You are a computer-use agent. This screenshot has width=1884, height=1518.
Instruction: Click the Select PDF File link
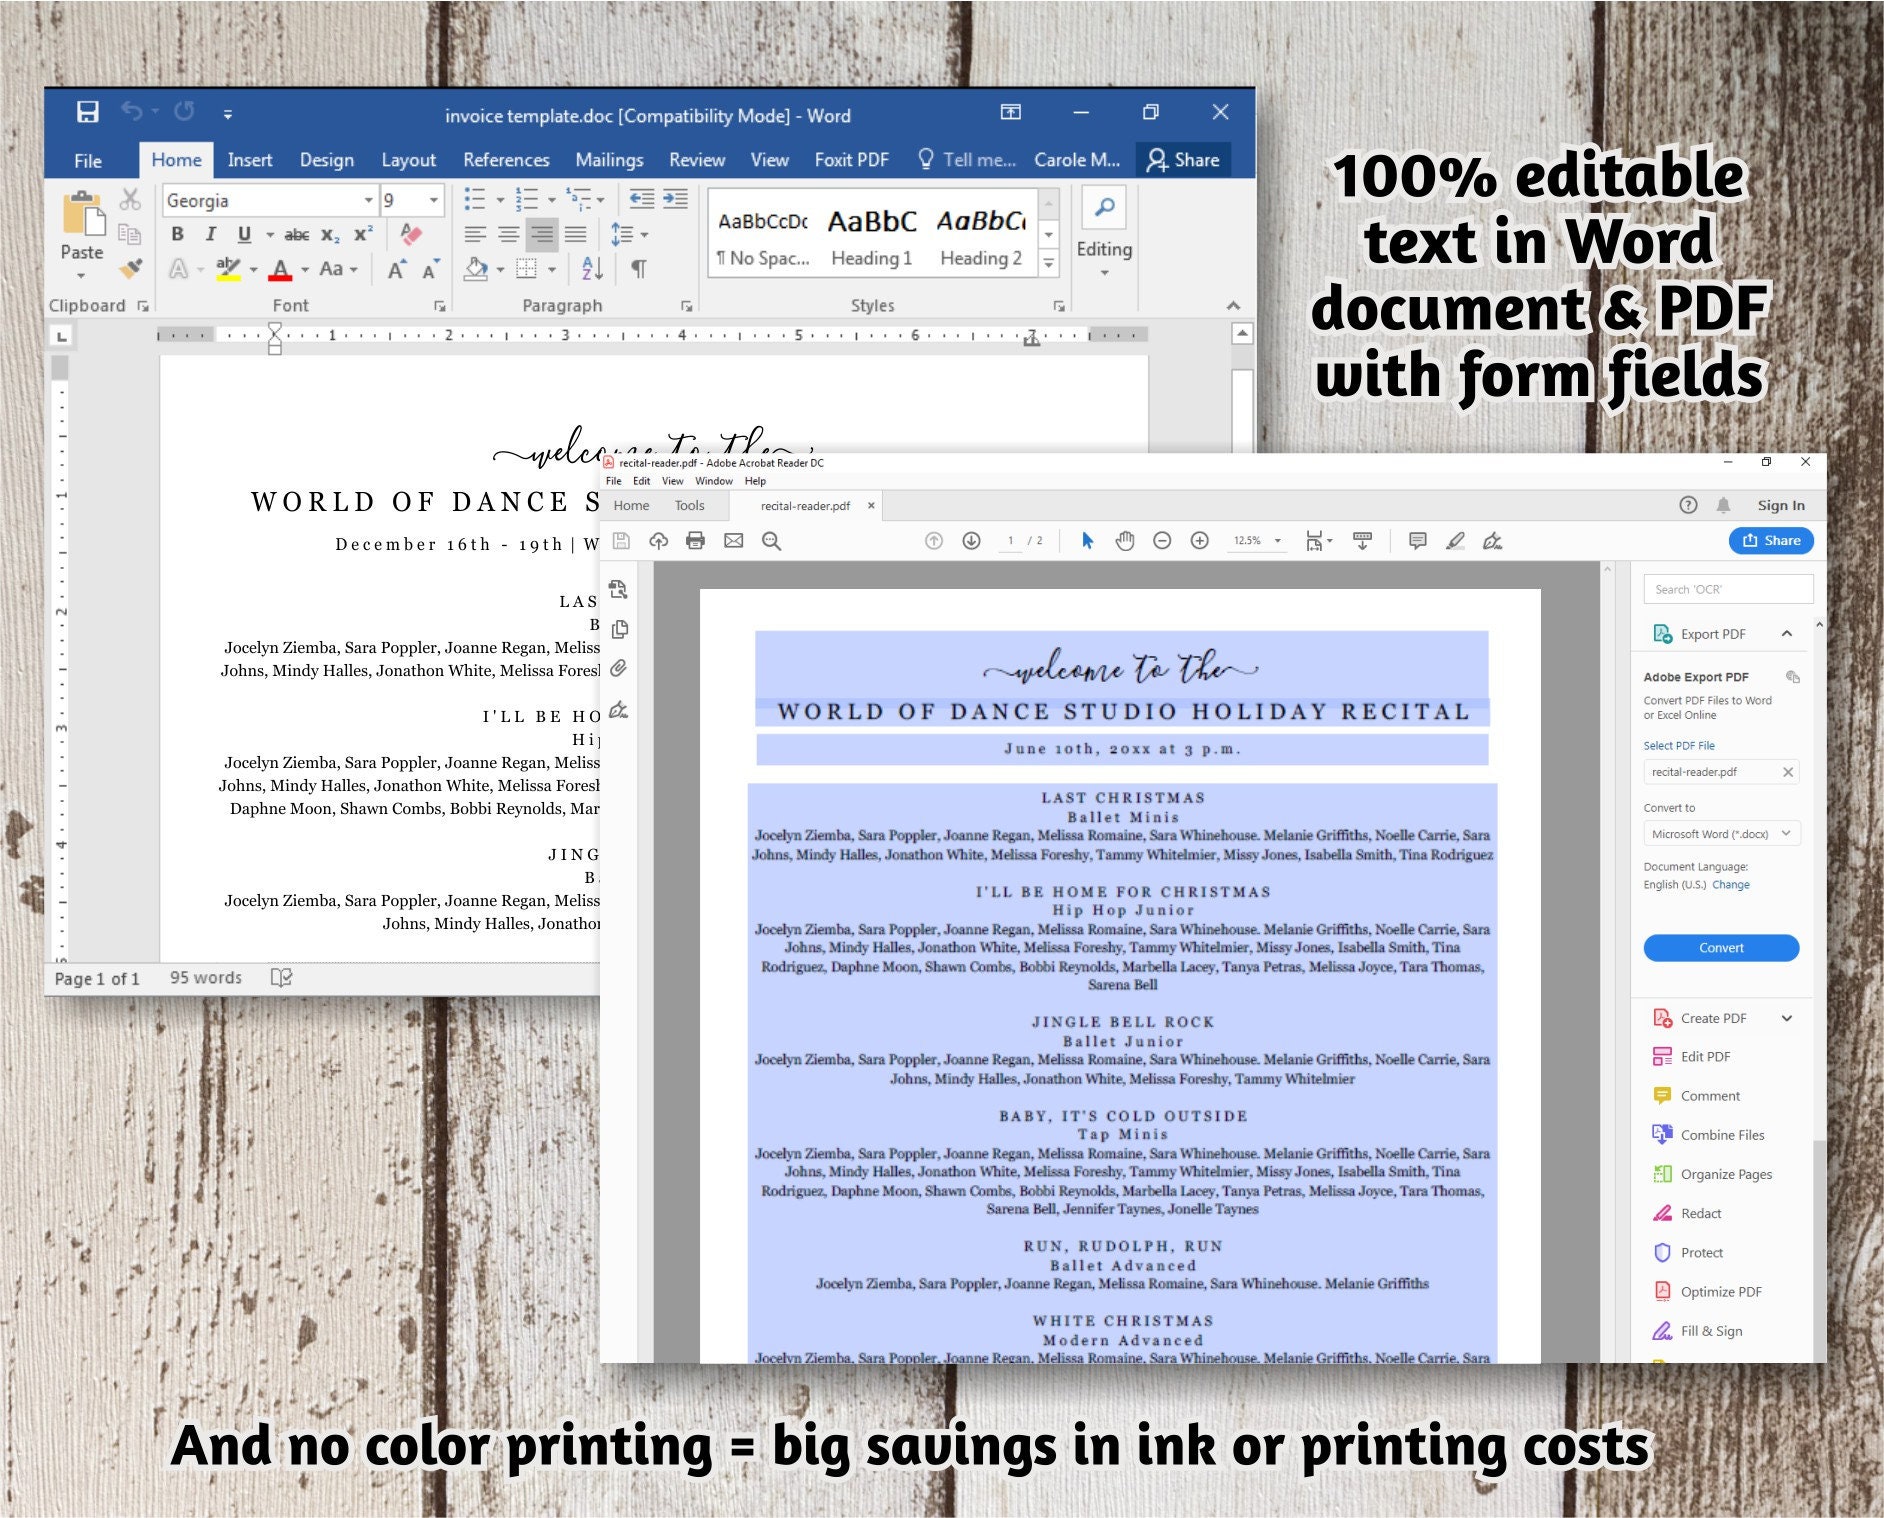[x=1679, y=746]
